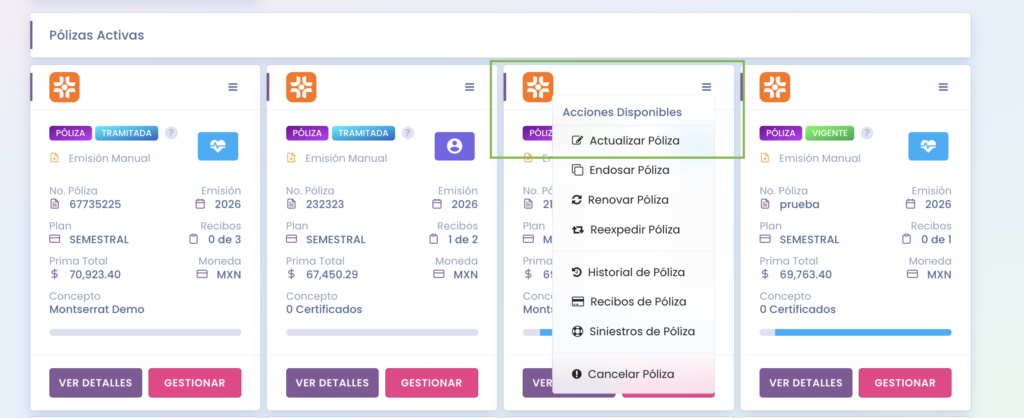Click GESTIONAR on policy 232323 card

(x=432, y=383)
